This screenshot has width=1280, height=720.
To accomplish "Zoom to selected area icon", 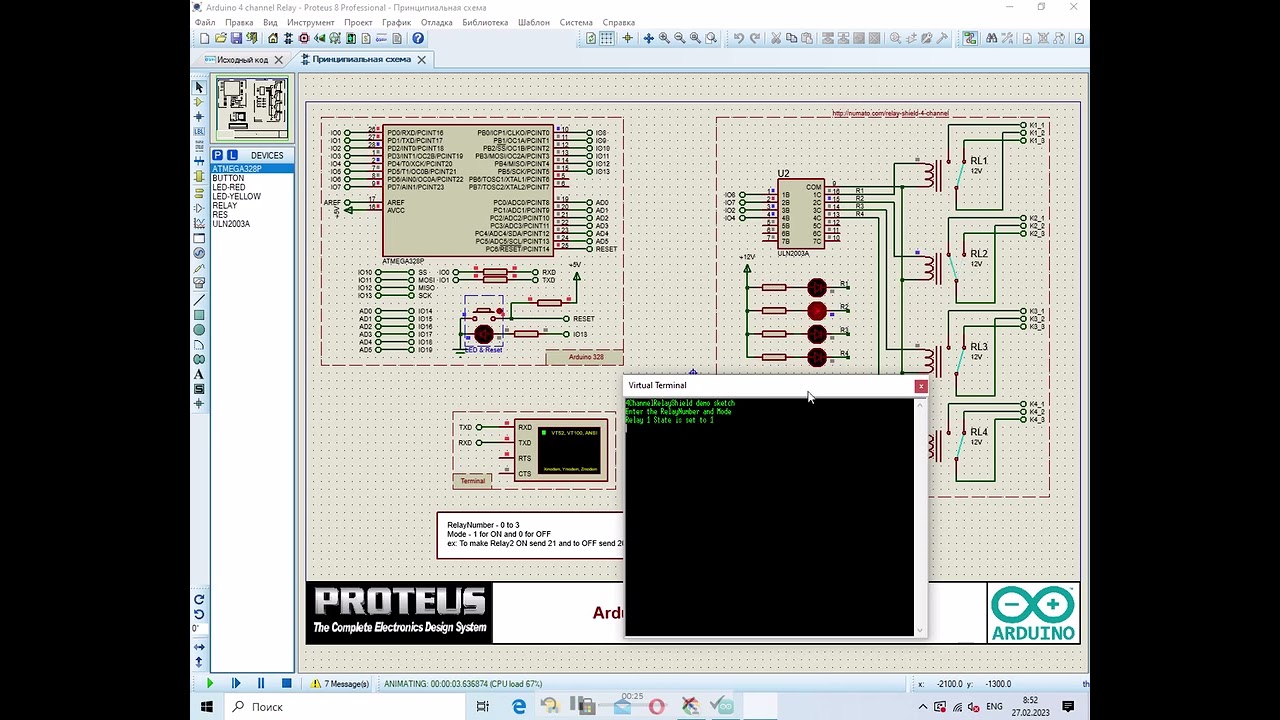I will [x=711, y=38].
